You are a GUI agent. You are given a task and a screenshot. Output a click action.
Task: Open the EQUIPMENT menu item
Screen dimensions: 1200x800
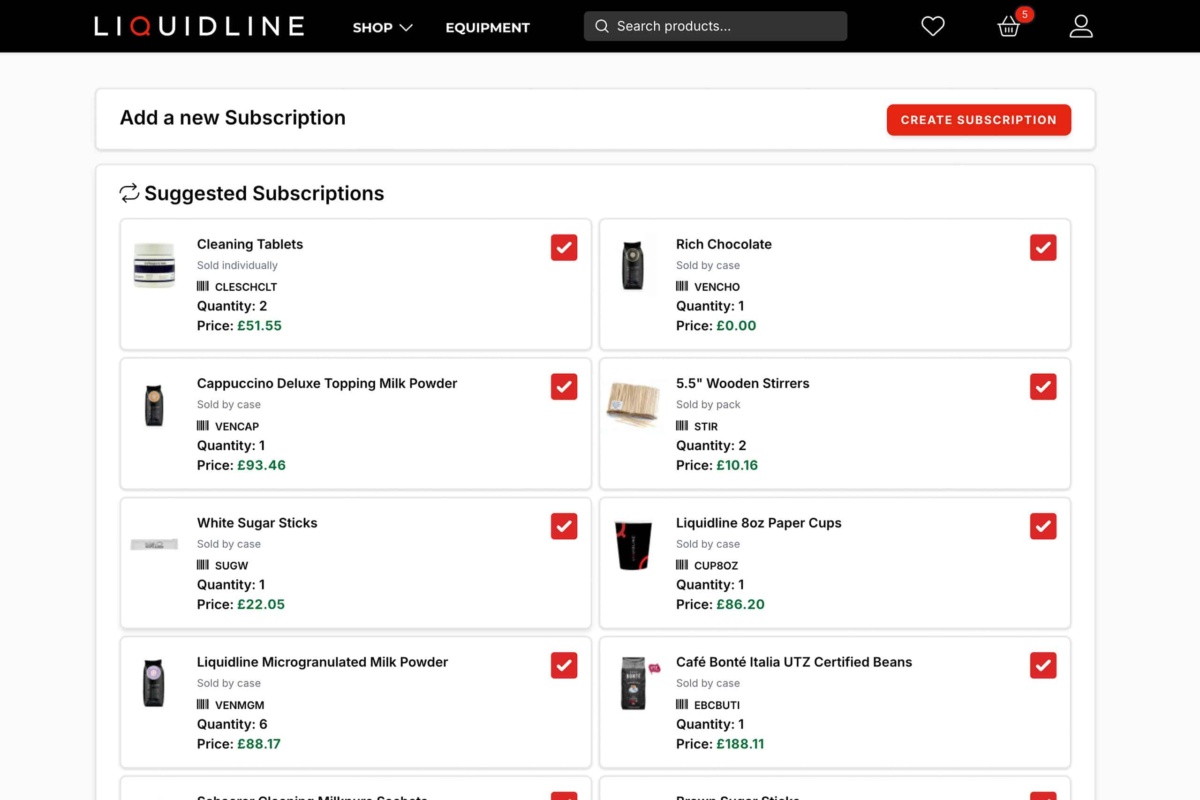click(487, 27)
